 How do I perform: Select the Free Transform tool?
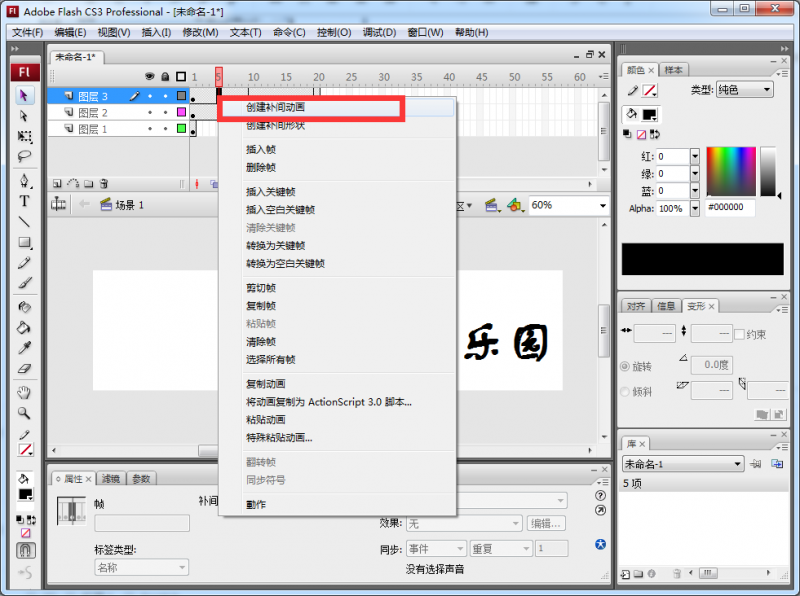coord(24,136)
